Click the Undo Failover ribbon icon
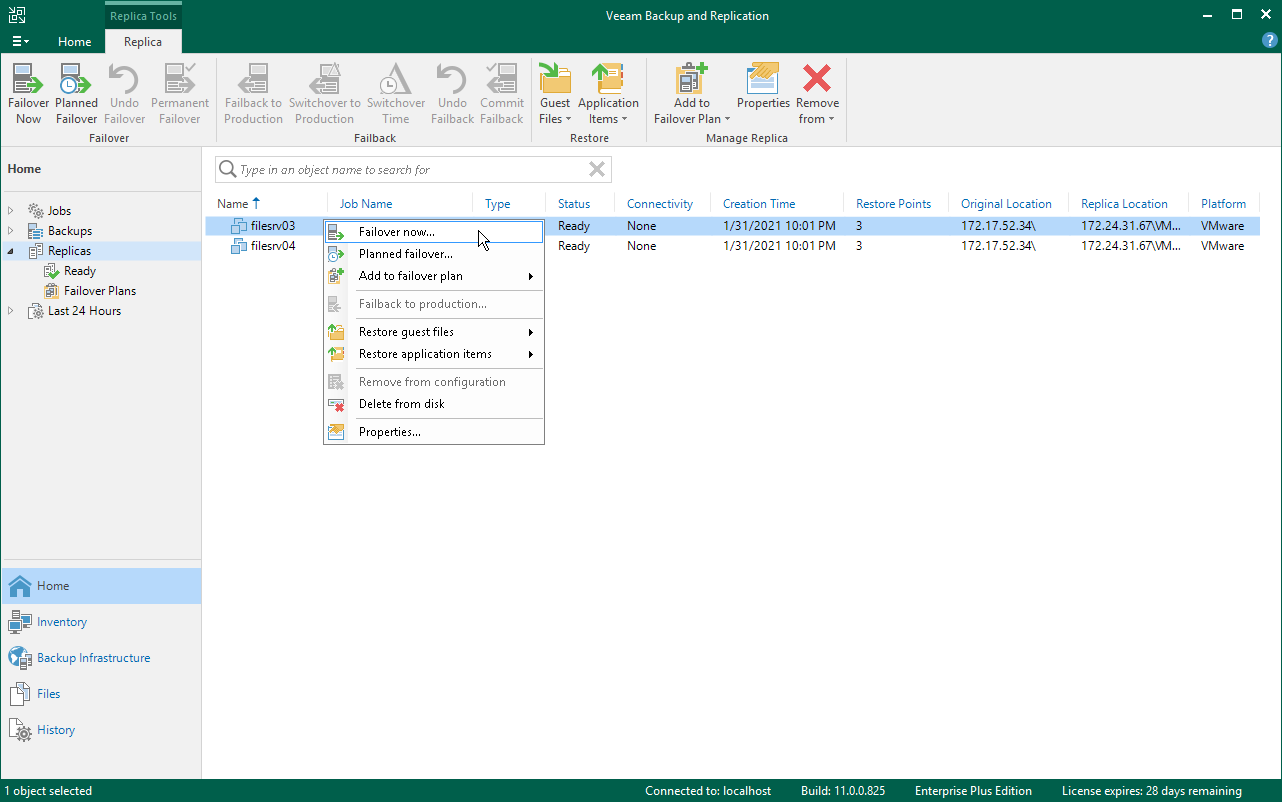Image resolution: width=1282 pixels, height=802 pixels. pyautogui.click(x=124, y=79)
